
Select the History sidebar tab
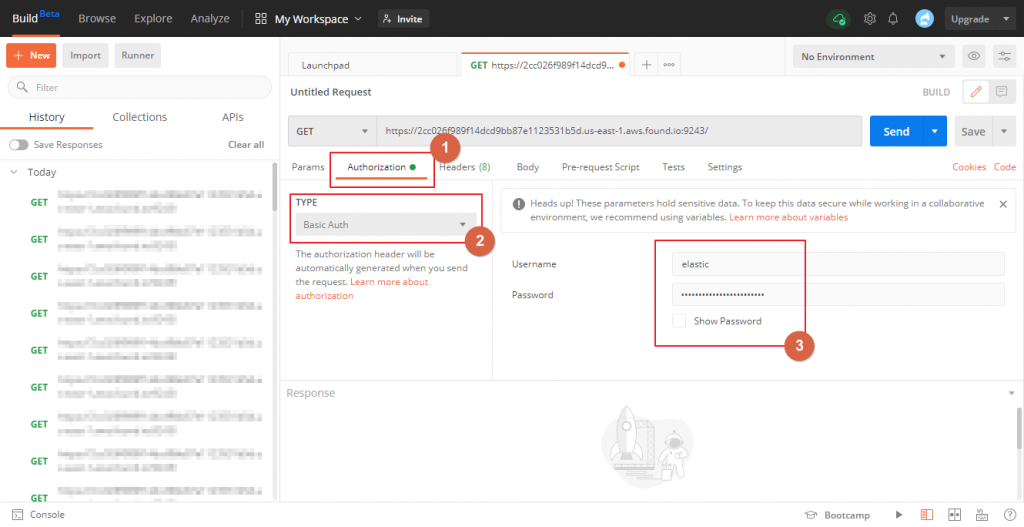[46, 117]
